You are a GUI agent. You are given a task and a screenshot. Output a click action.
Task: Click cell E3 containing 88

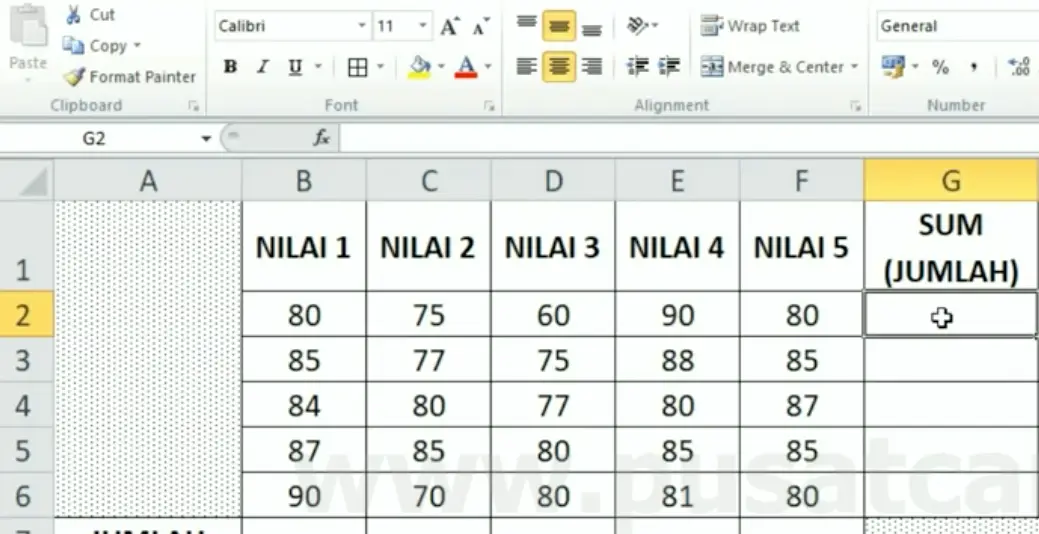(677, 360)
